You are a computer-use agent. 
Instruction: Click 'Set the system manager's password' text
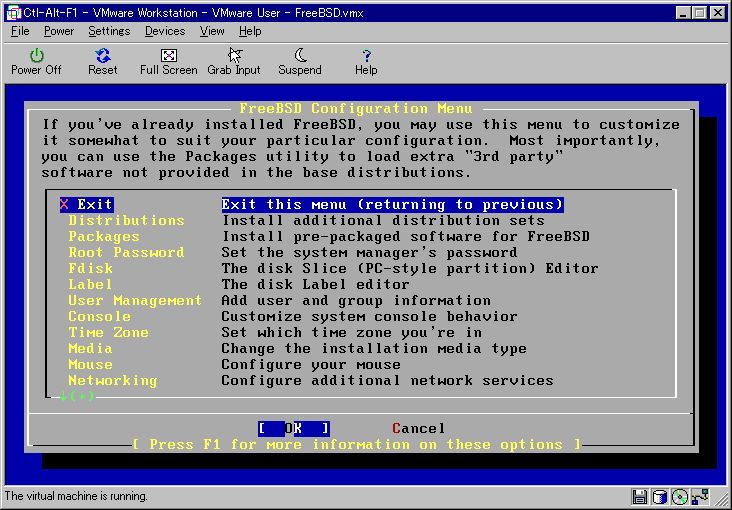coord(369,252)
